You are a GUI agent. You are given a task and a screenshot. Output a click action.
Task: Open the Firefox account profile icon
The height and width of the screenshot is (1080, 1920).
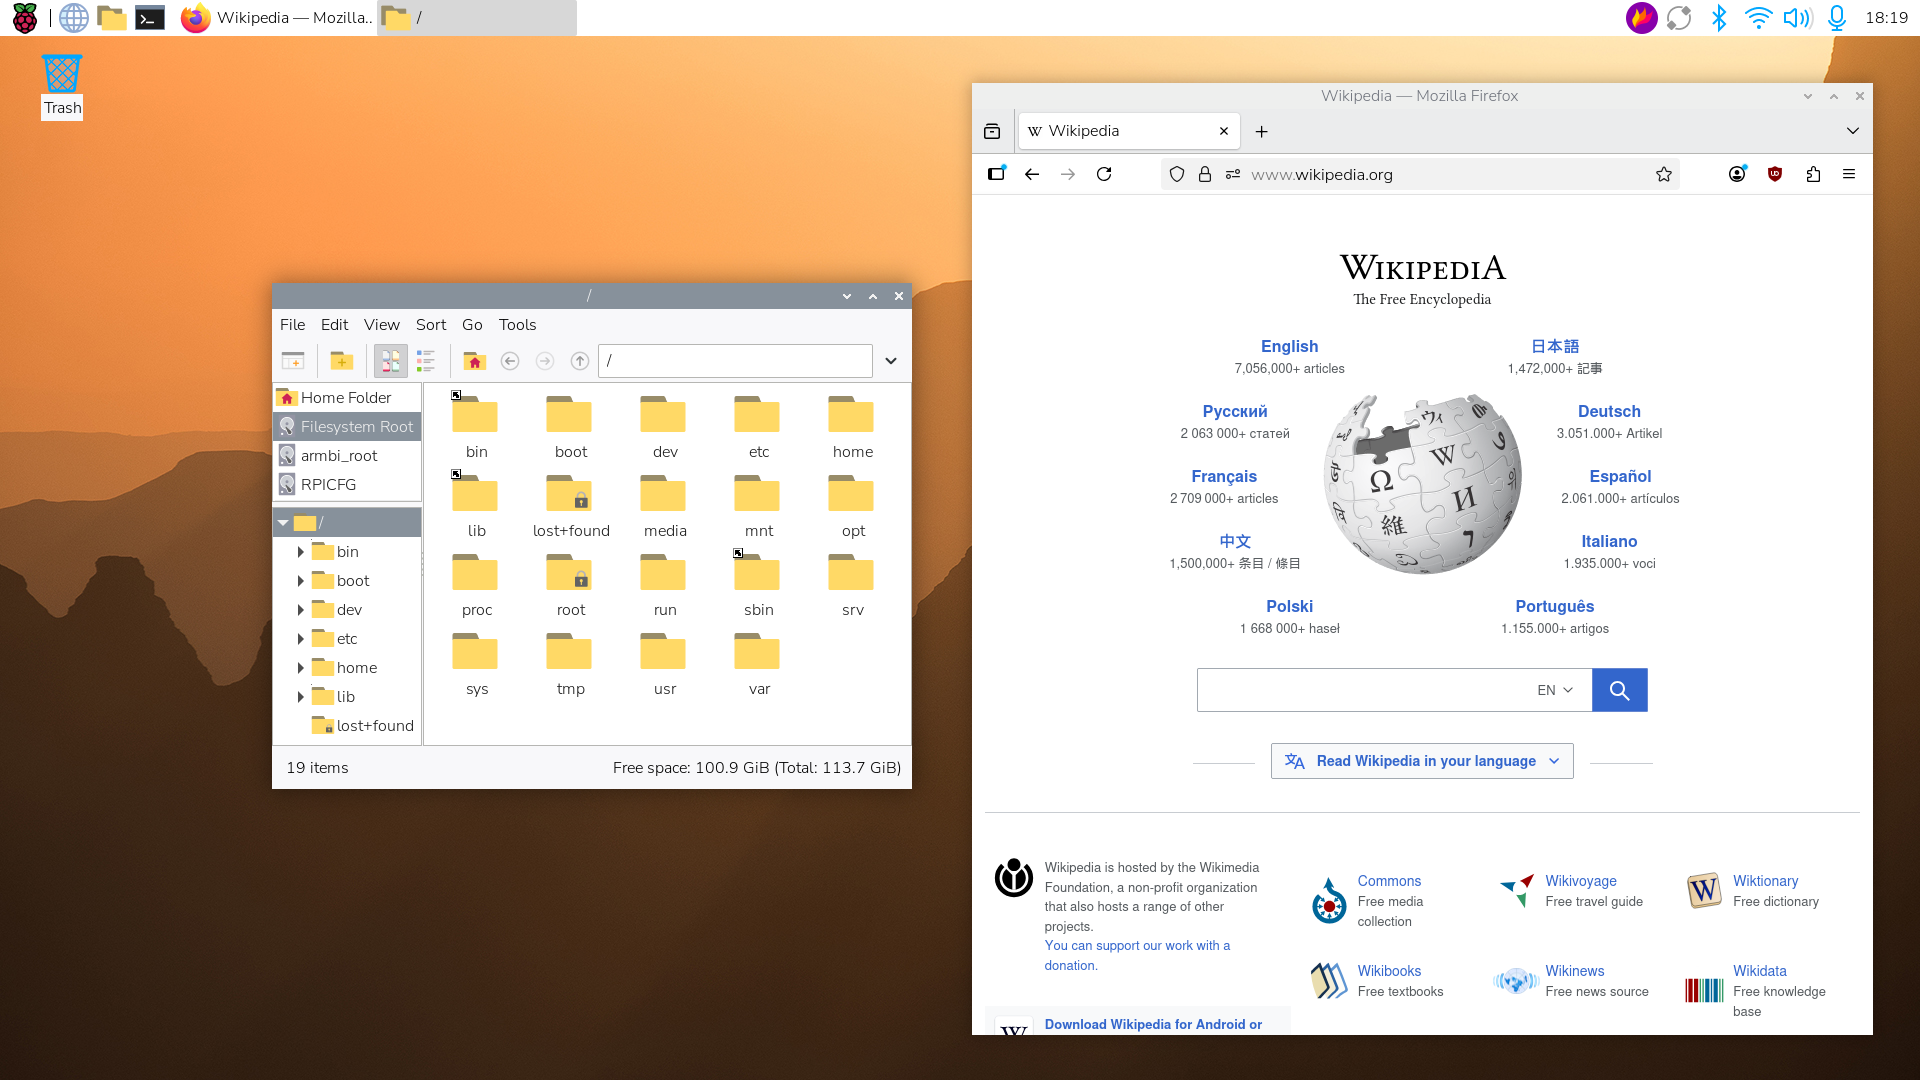click(1737, 174)
